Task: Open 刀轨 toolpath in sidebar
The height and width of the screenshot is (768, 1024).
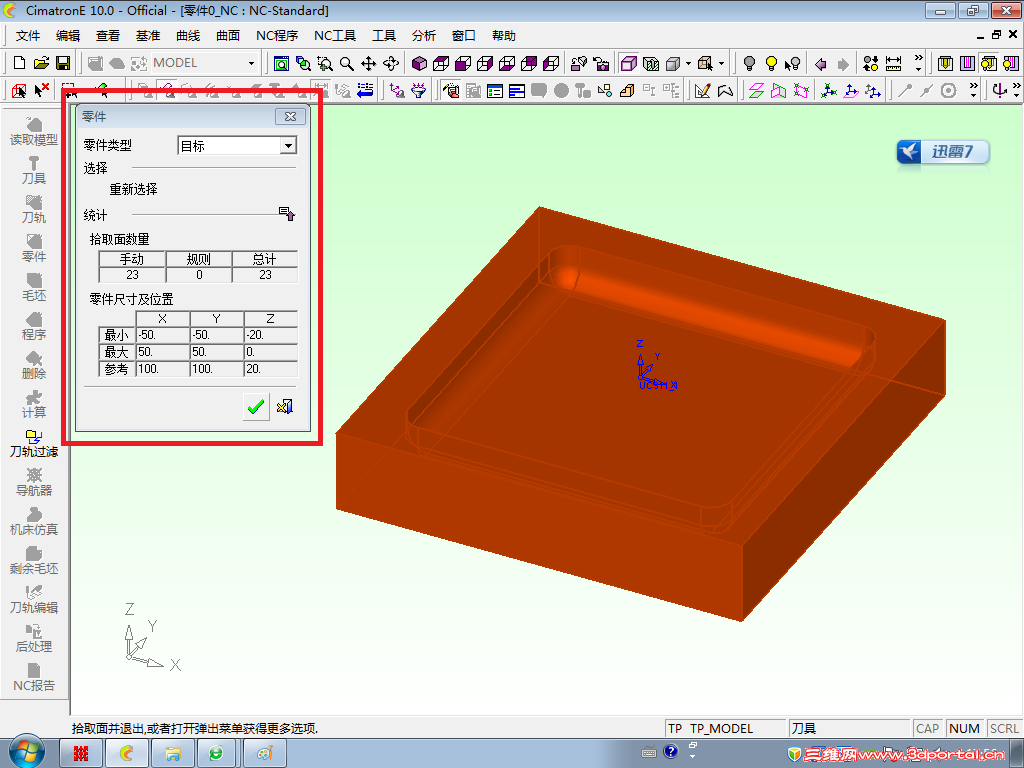Action: 34,210
